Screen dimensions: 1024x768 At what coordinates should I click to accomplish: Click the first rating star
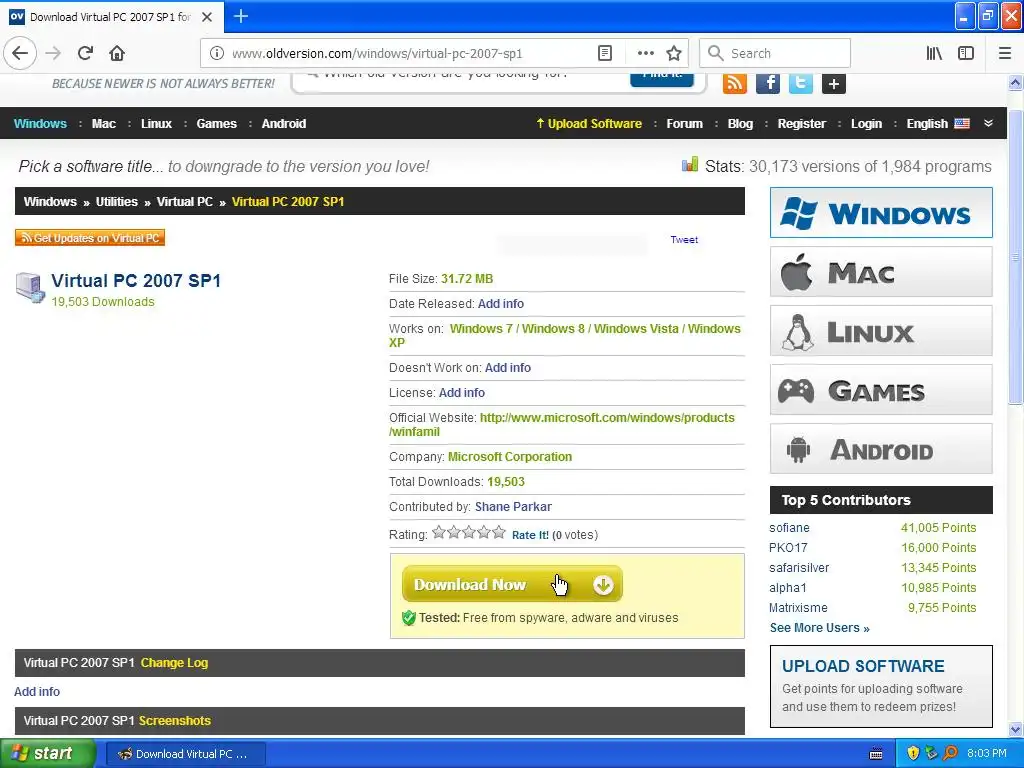(439, 532)
